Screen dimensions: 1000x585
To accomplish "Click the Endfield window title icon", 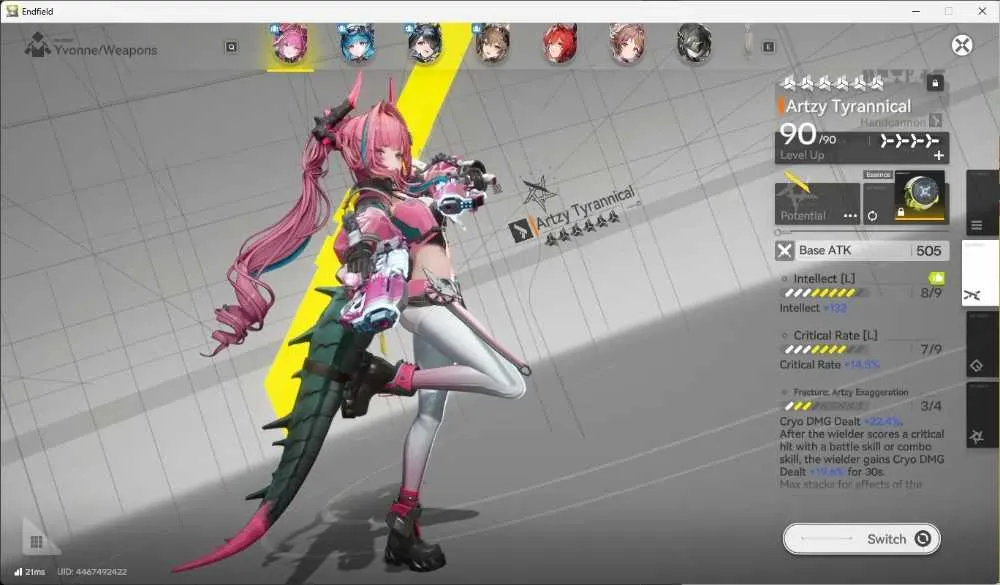I will pos(11,11).
